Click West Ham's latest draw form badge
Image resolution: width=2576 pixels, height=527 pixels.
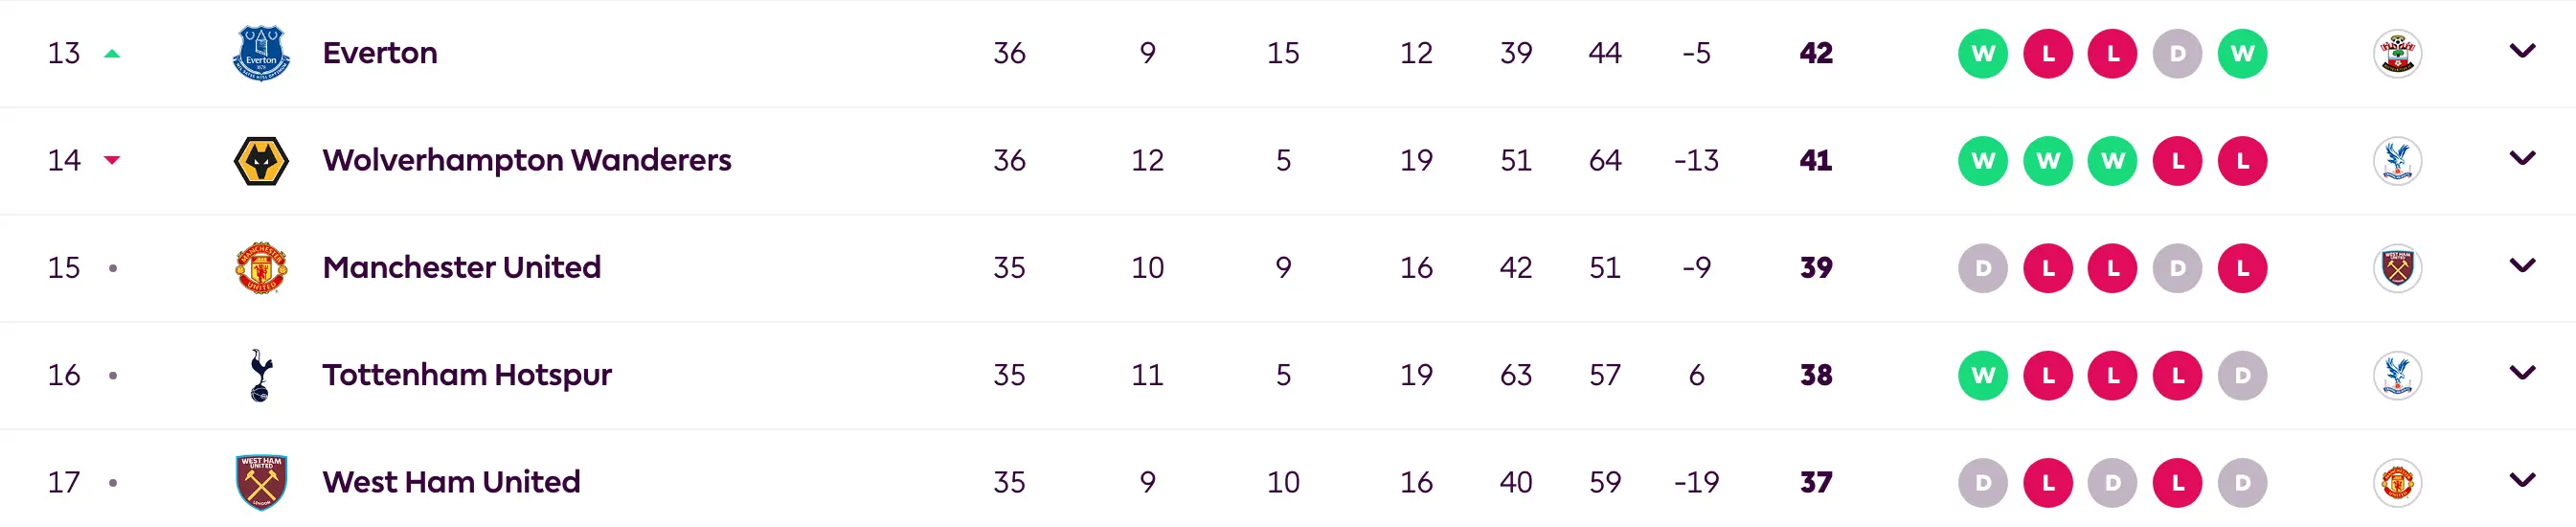pos(2242,483)
